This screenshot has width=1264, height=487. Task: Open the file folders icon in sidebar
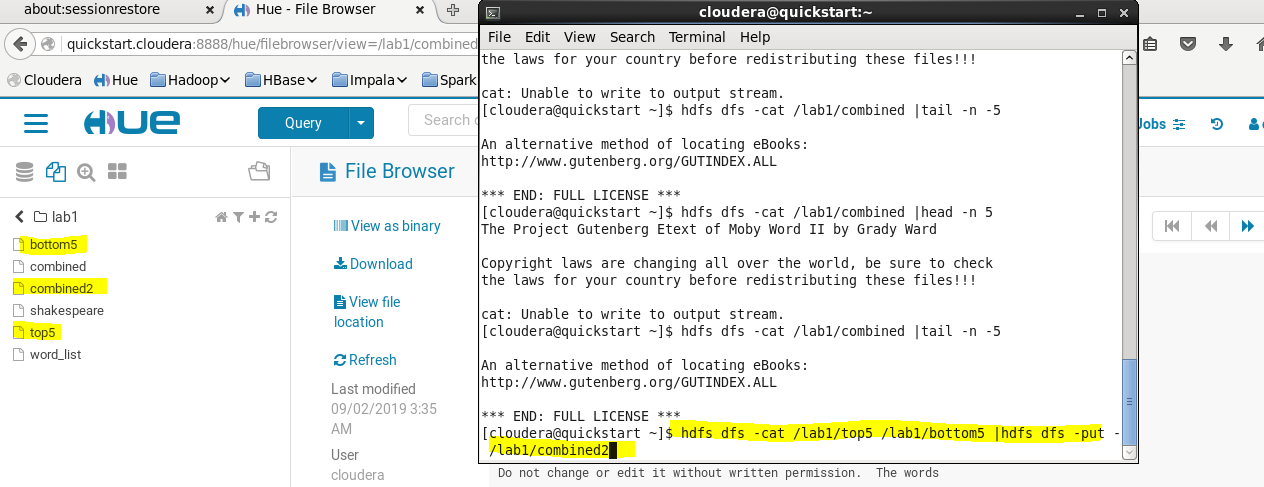pos(259,172)
